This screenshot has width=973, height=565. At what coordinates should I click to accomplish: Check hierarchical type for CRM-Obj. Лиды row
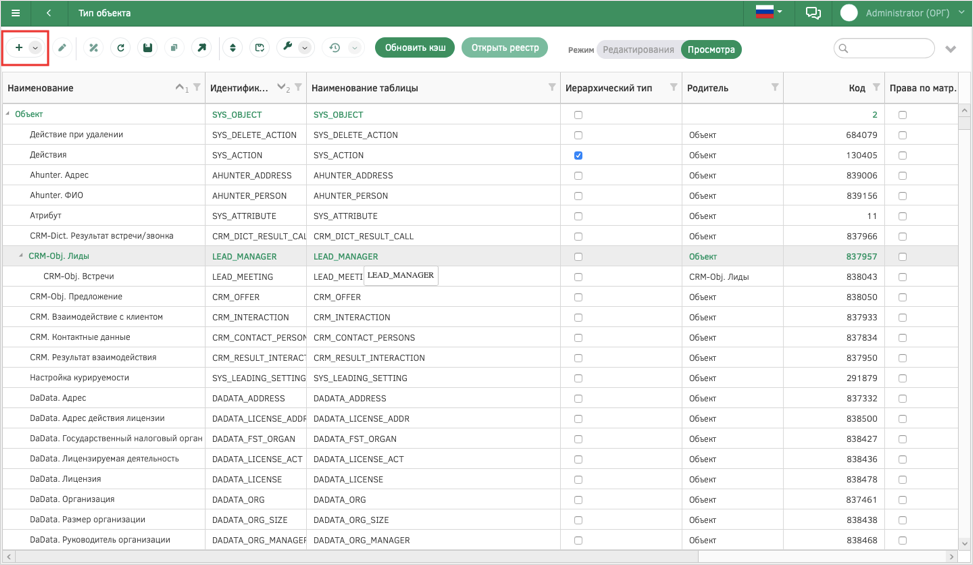click(578, 257)
